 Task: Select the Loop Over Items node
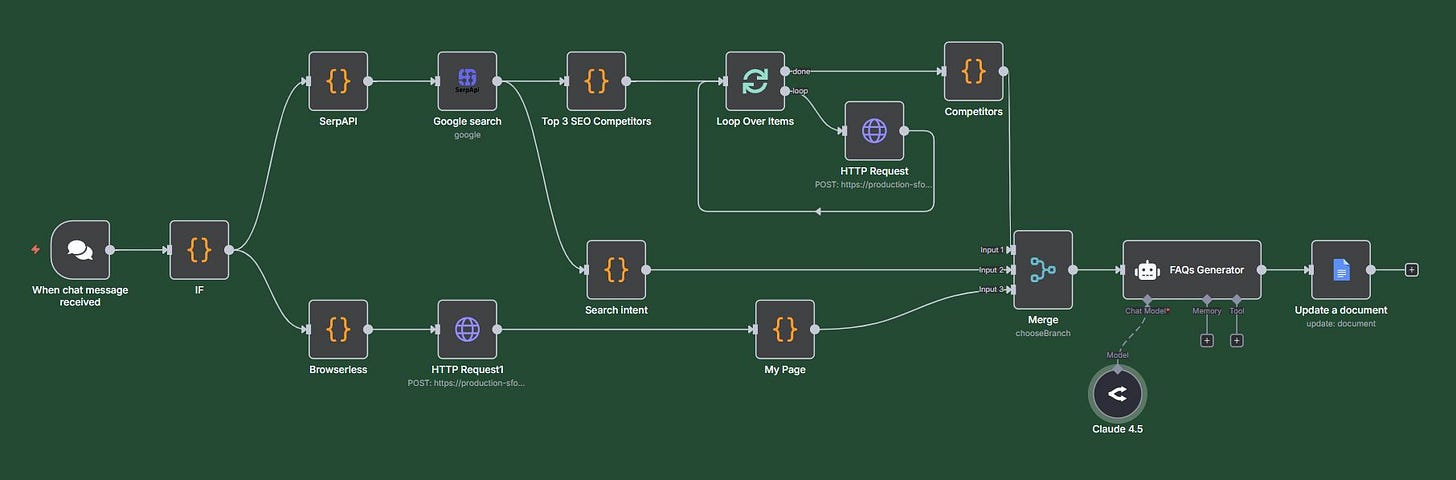point(755,81)
